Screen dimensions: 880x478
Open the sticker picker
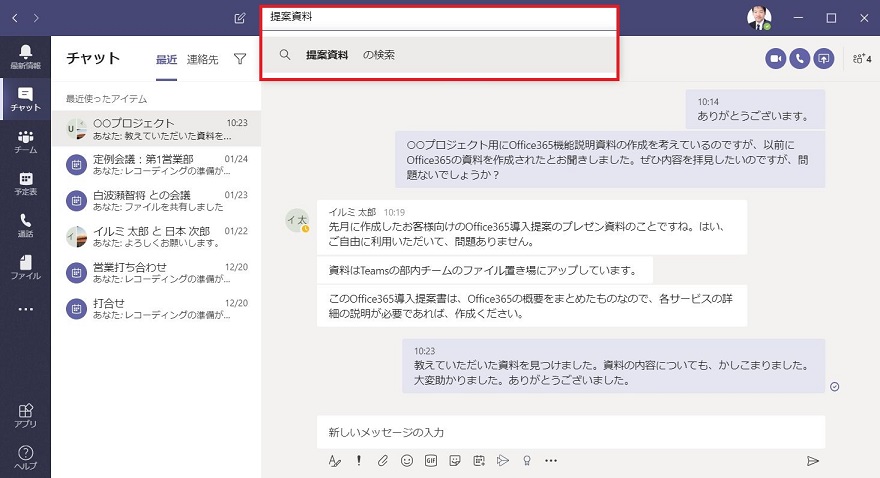coord(455,461)
